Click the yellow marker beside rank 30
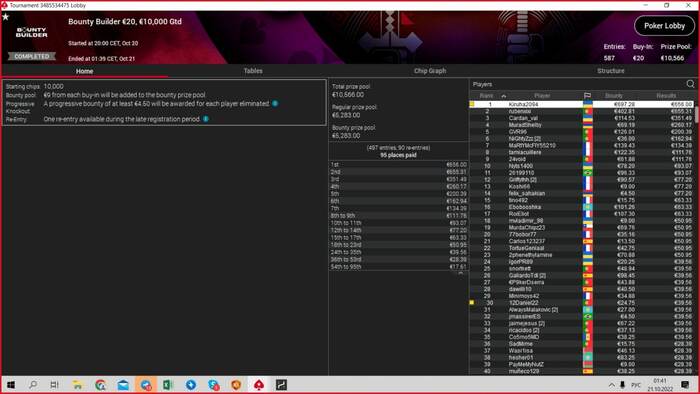The width and height of the screenshot is (700, 394). tap(472, 303)
